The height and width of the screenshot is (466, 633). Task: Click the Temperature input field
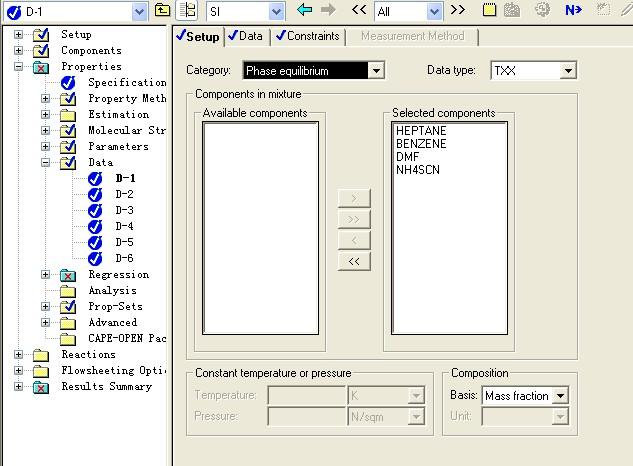tap(307, 396)
